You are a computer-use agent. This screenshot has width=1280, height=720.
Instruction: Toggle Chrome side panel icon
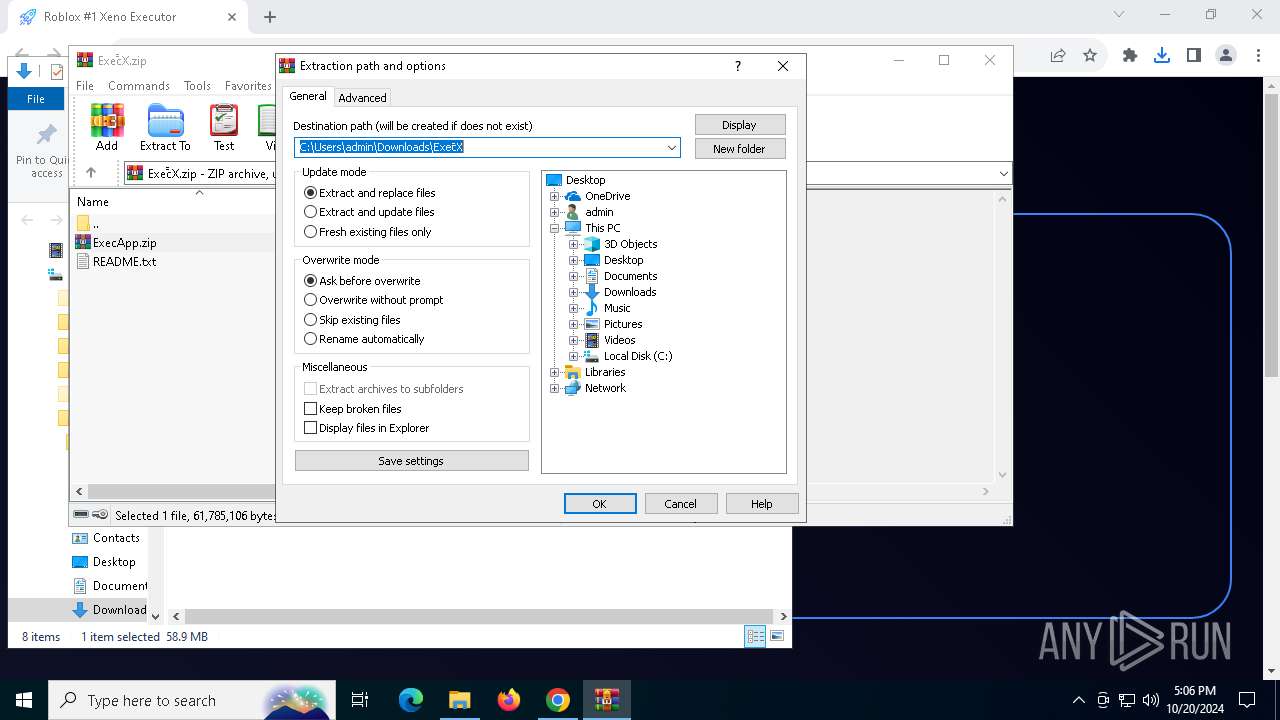click(1194, 56)
